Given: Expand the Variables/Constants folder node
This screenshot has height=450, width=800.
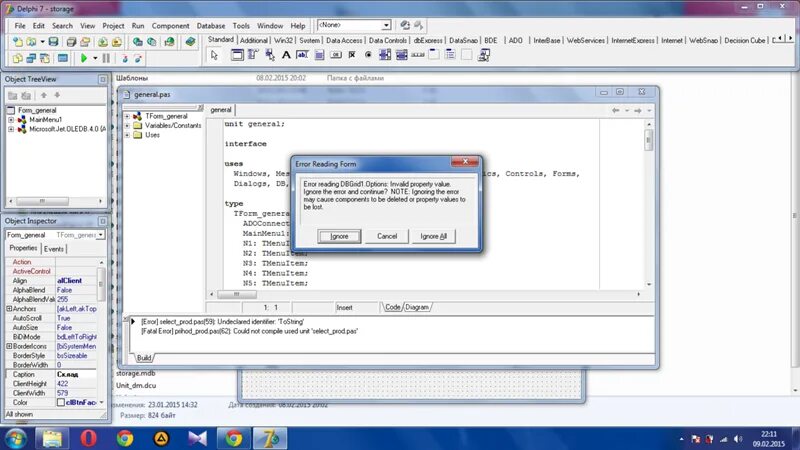Looking at the screenshot, I should [x=127, y=126].
